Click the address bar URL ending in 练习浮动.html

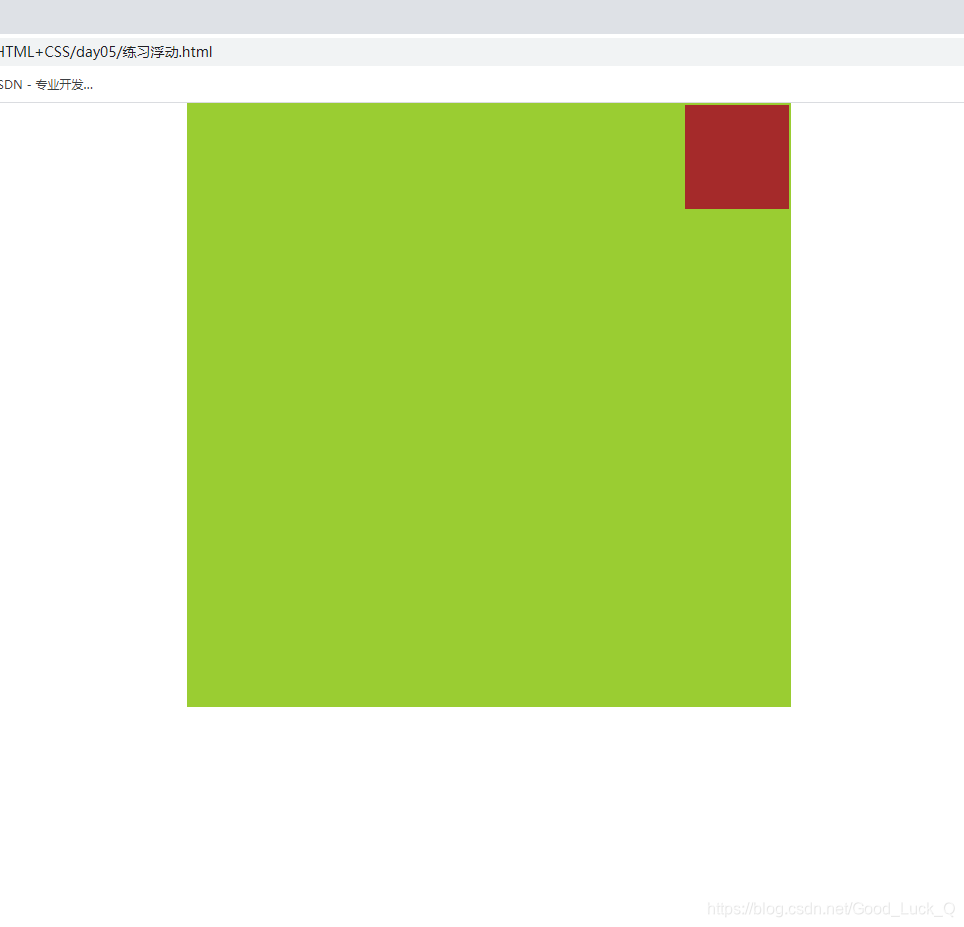tap(106, 52)
